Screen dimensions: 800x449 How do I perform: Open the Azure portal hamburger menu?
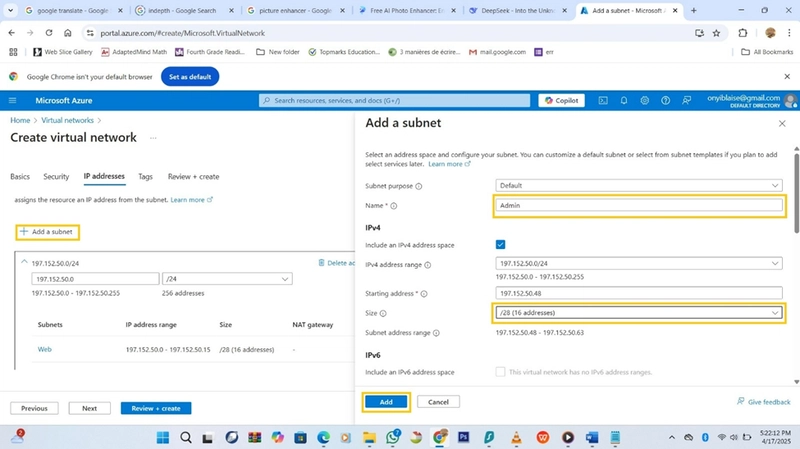coord(13,101)
